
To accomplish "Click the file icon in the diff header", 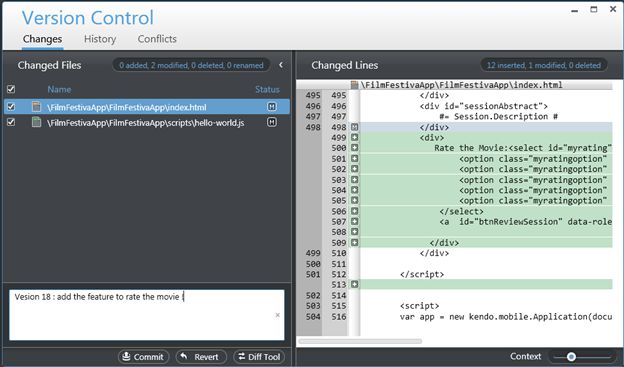I will [x=354, y=84].
